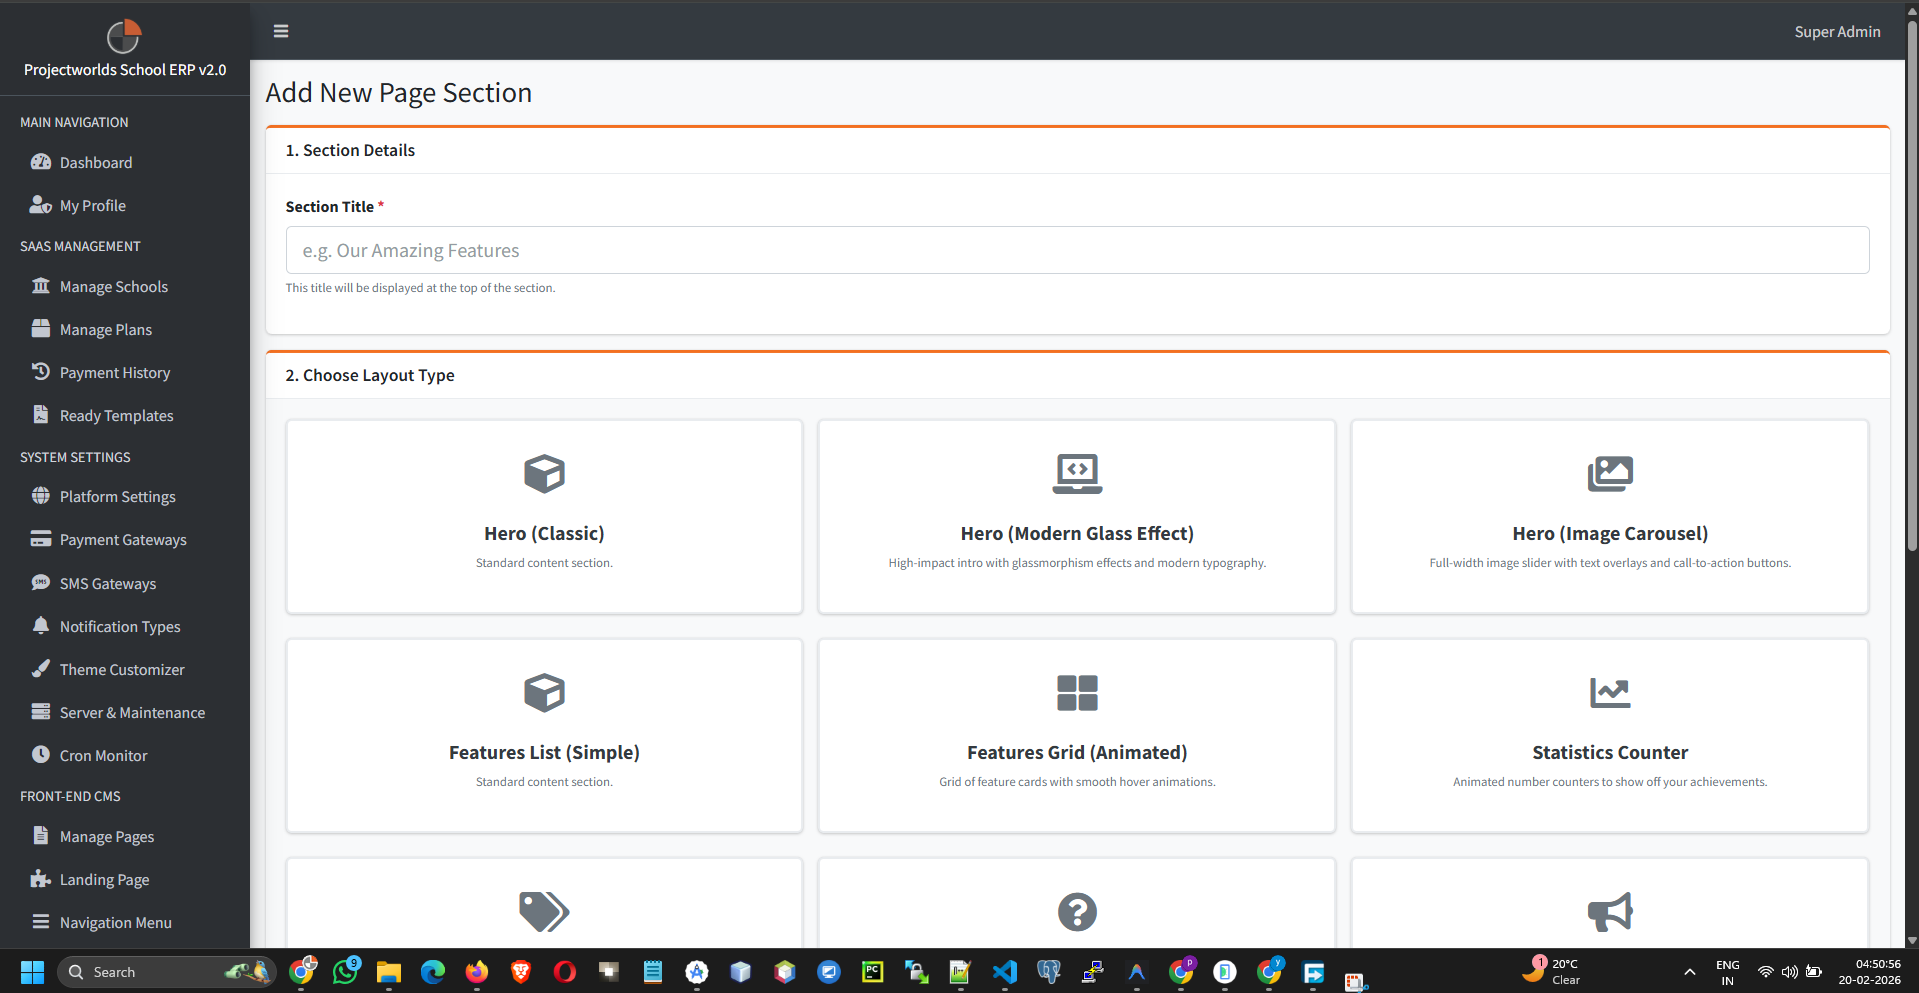Open Theme Customizer via its brush icon
The width and height of the screenshot is (1919, 993).
tap(41, 668)
